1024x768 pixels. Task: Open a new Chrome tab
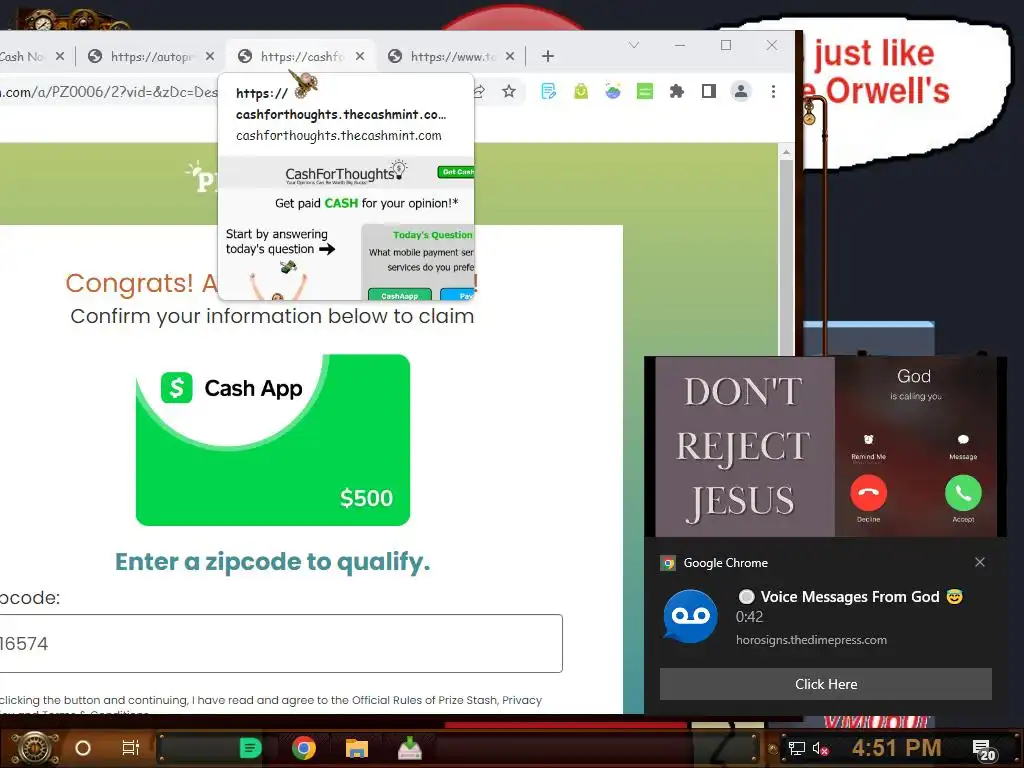pos(548,57)
